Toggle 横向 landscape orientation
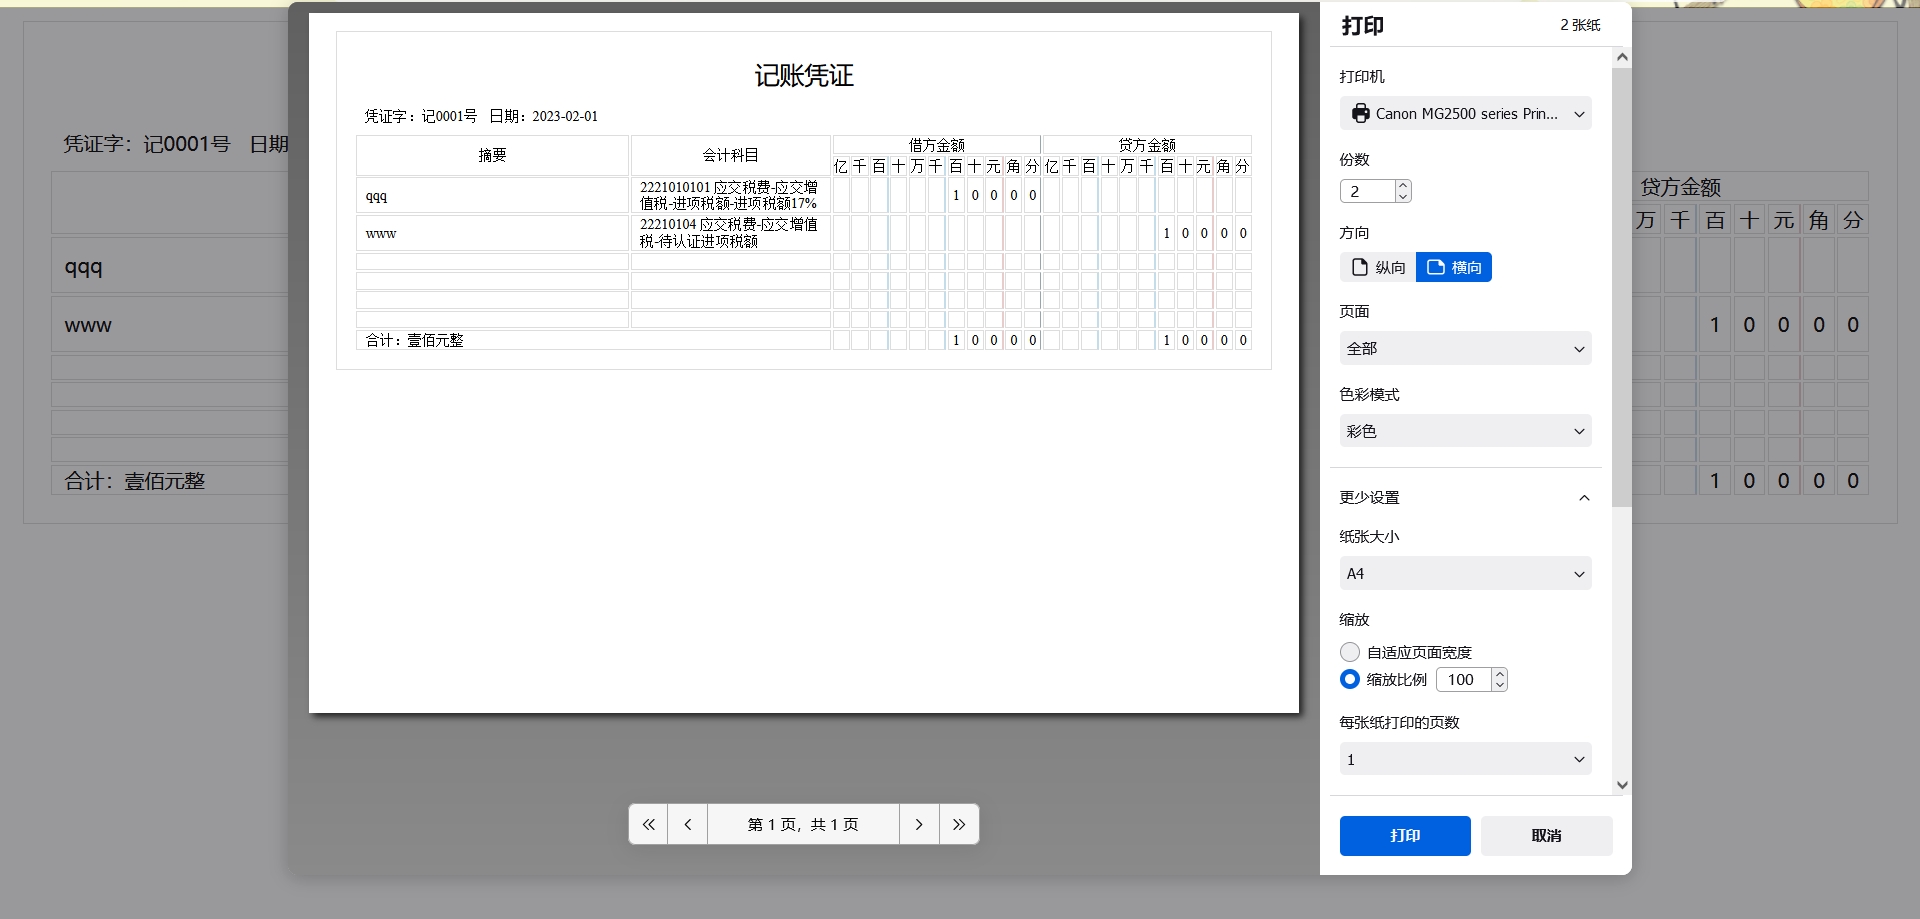 (1454, 267)
